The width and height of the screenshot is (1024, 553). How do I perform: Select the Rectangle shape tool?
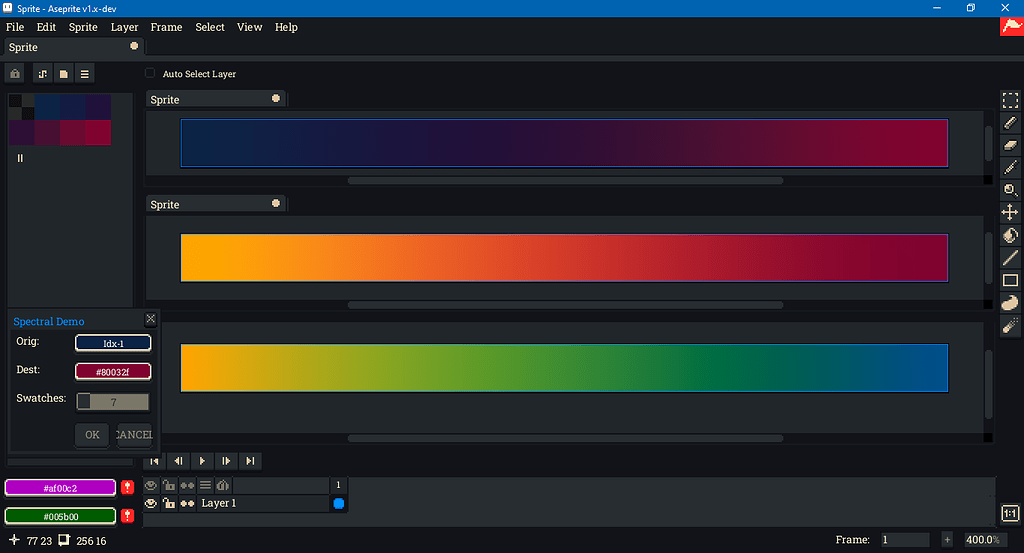coord(1010,280)
